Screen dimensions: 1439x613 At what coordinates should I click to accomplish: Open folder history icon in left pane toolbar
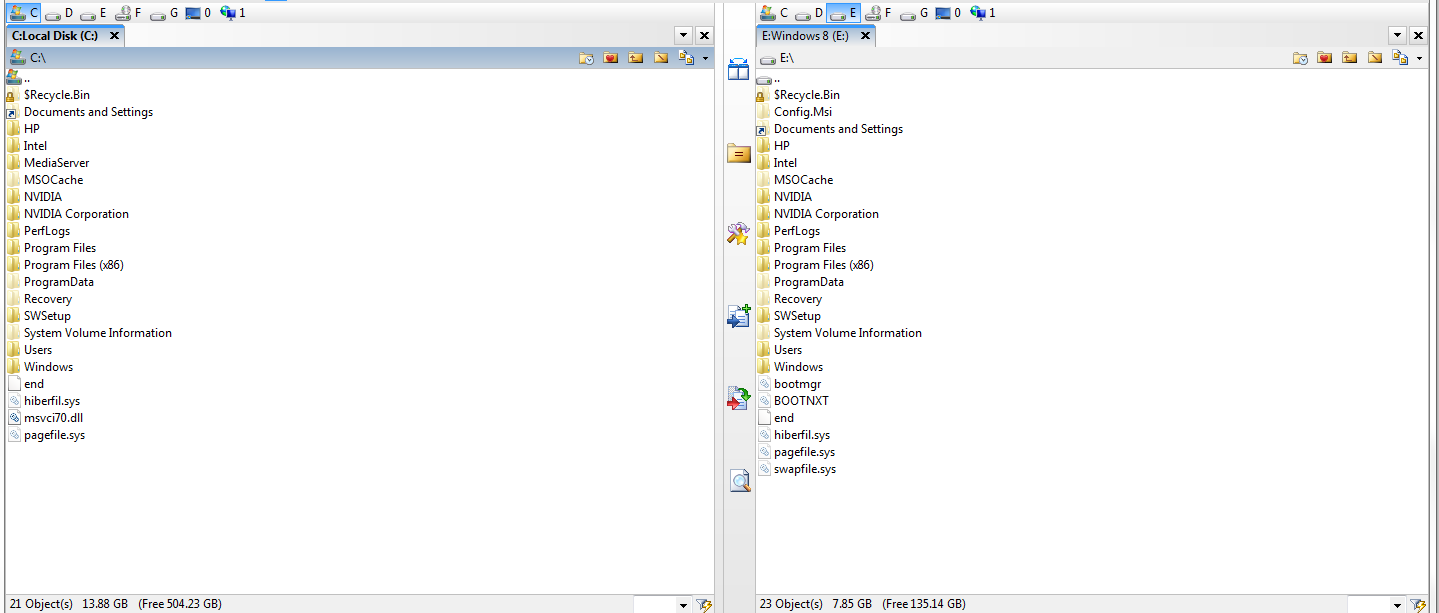point(586,58)
